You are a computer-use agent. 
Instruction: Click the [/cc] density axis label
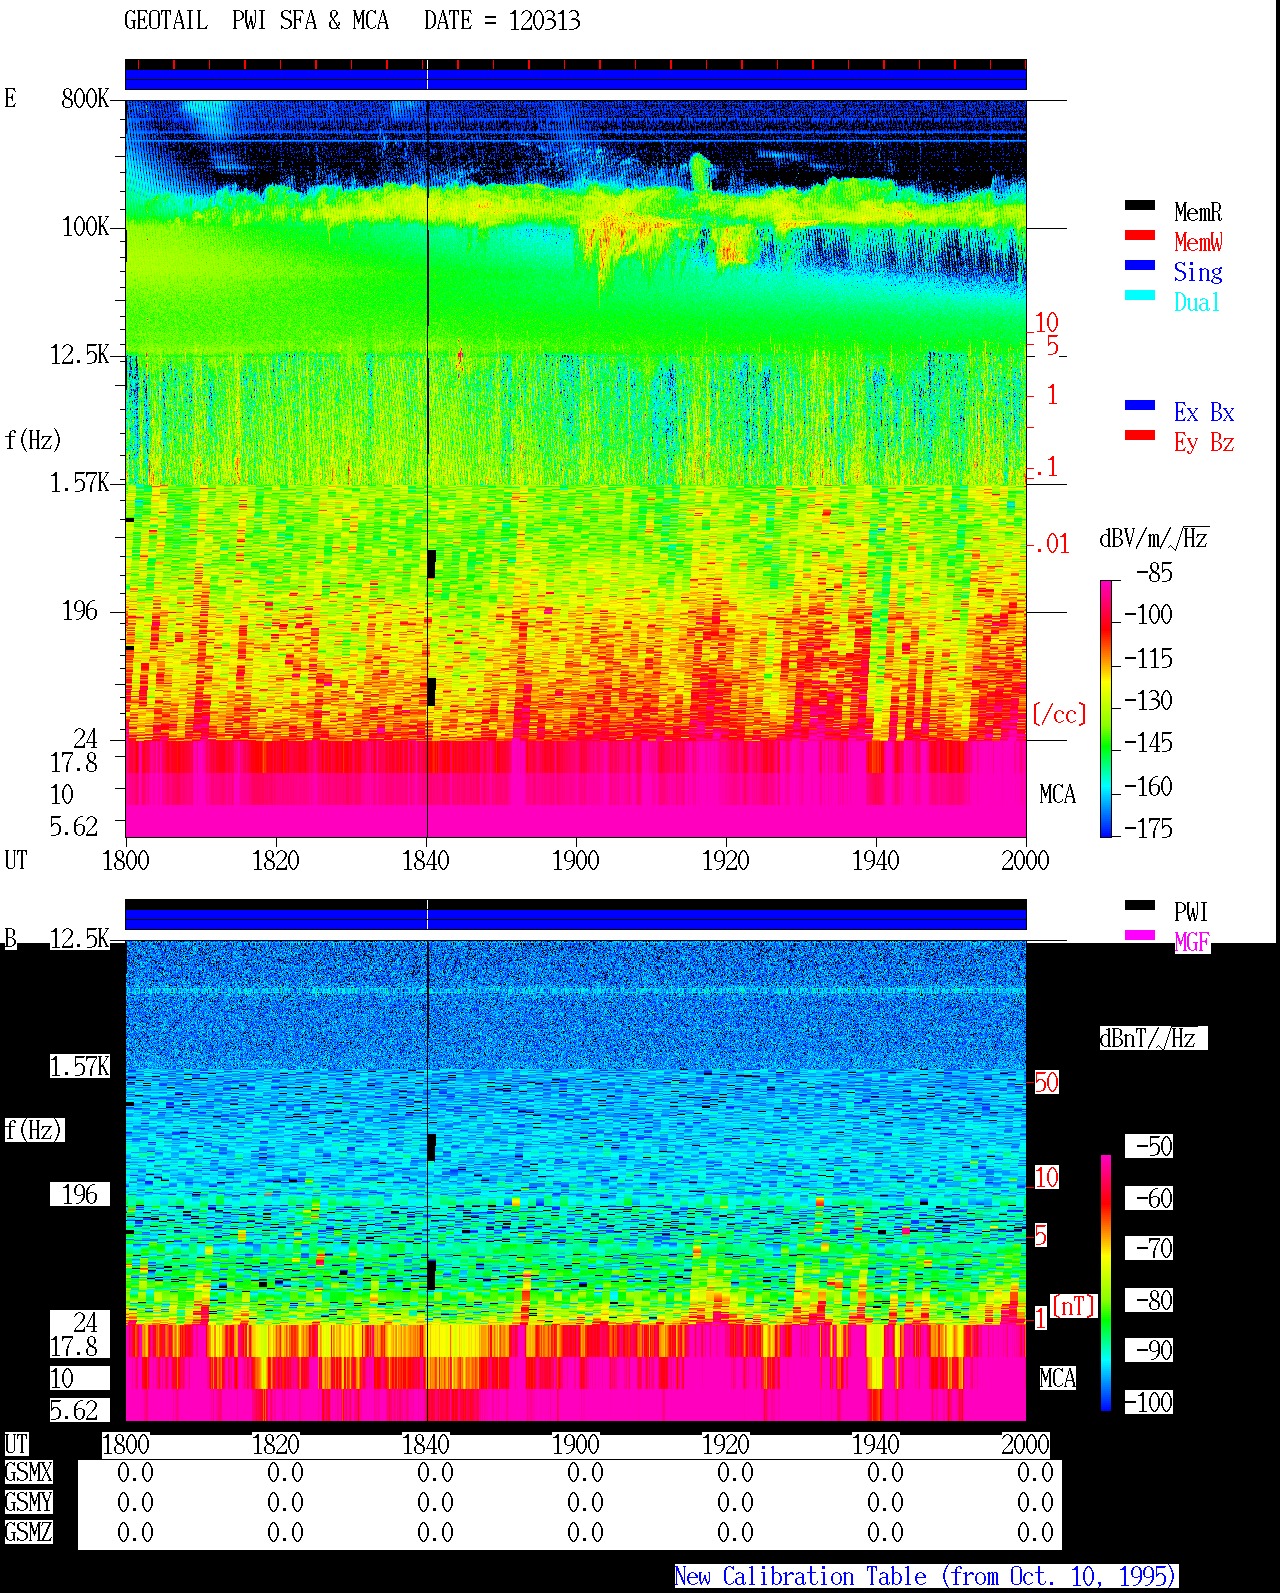tap(1059, 715)
